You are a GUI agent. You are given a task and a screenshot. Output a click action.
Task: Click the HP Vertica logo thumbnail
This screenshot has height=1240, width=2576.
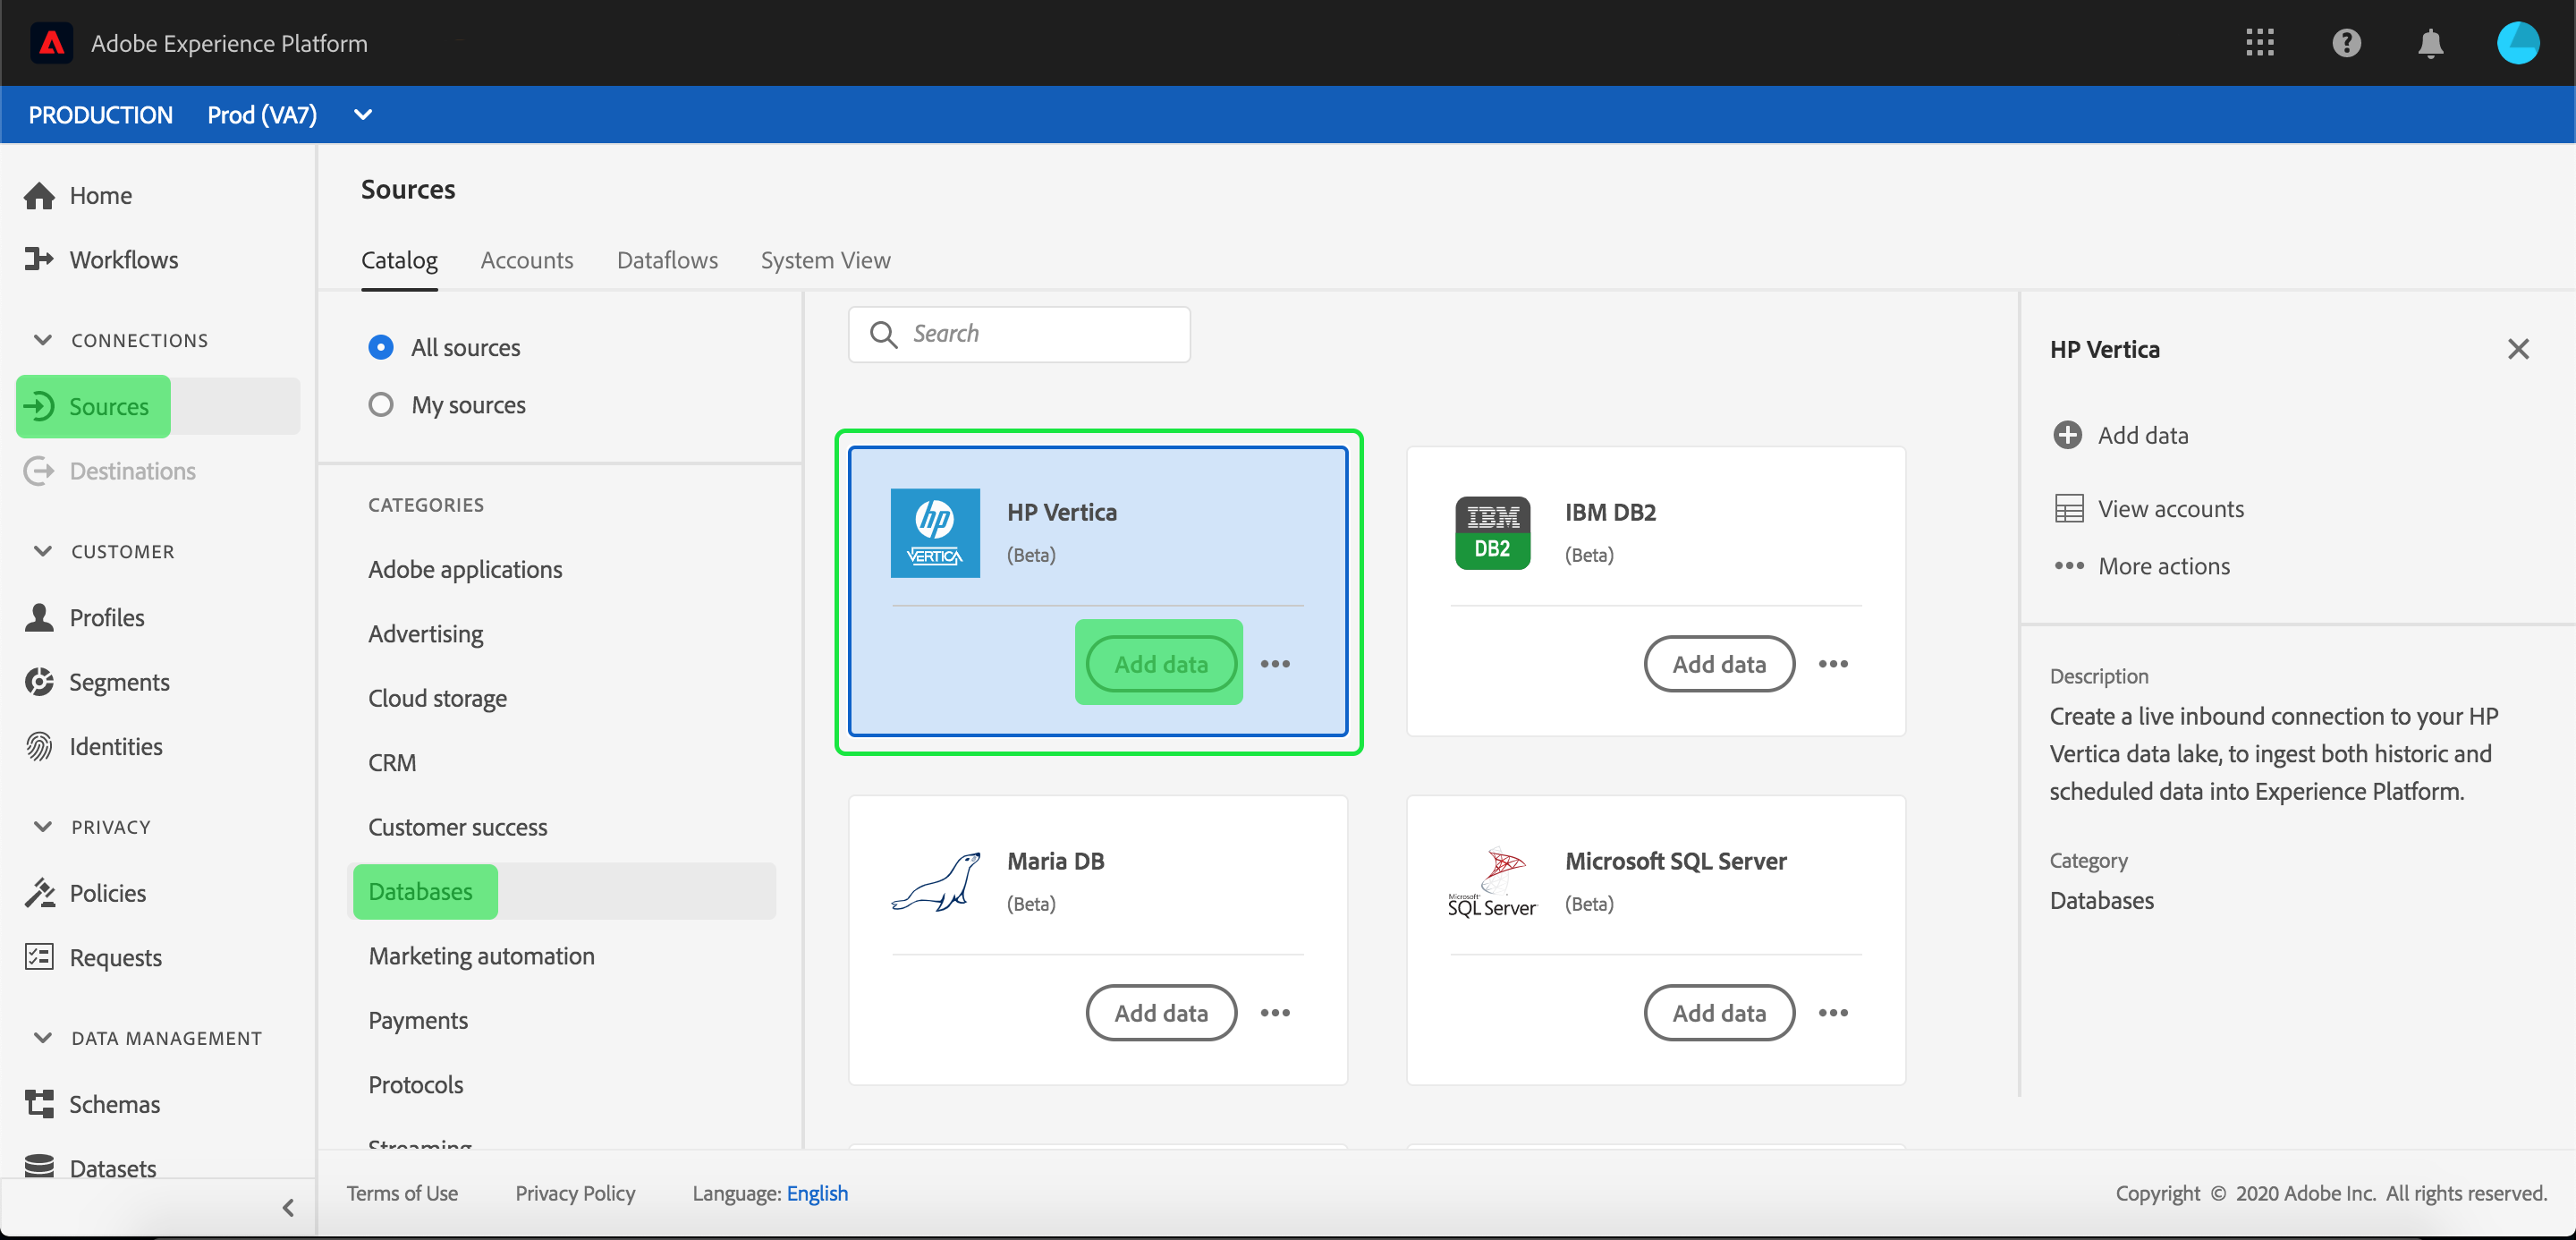(x=934, y=533)
